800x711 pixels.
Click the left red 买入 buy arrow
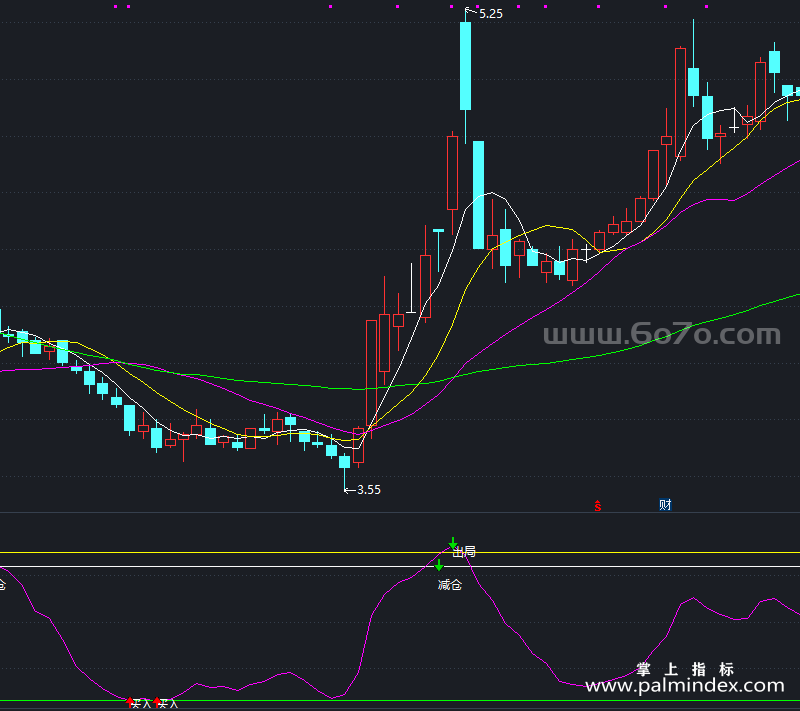coord(130,702)
